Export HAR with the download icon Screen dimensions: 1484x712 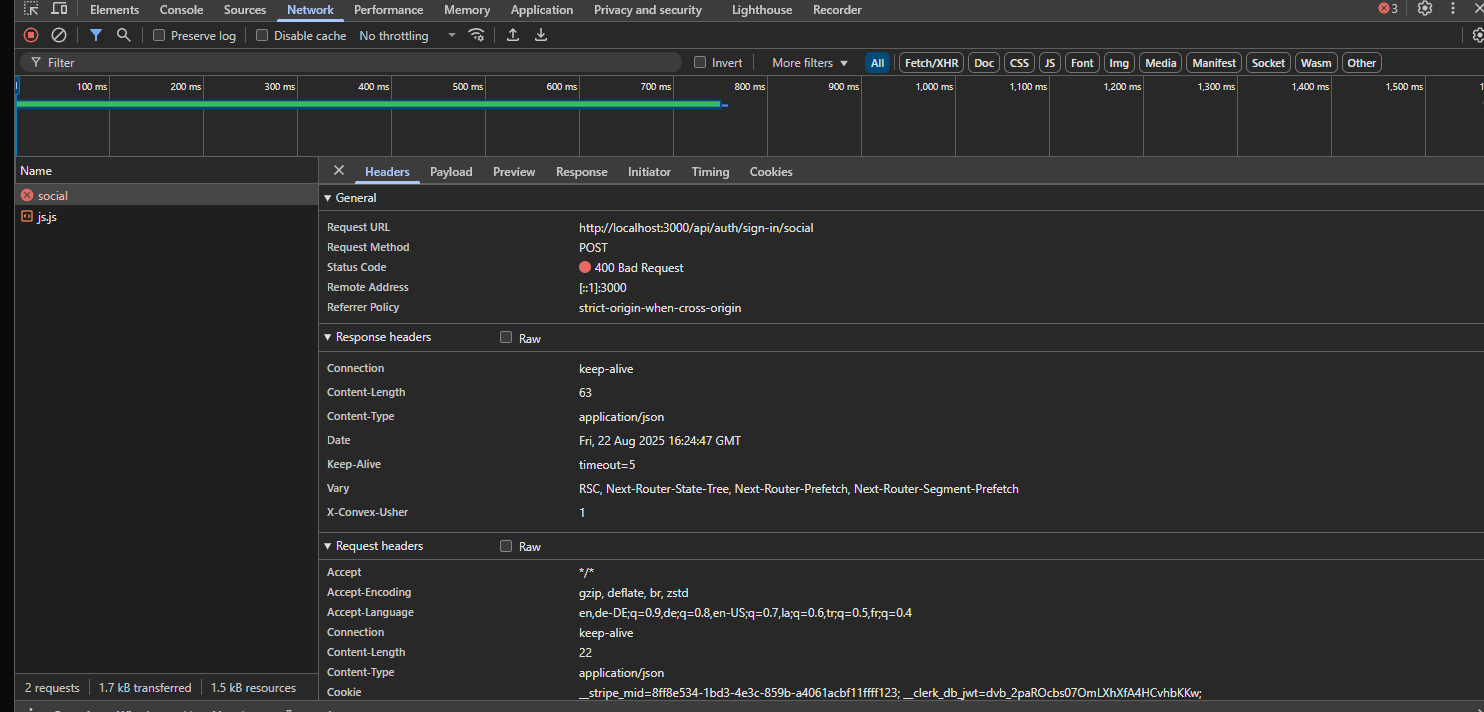(541, 35)
